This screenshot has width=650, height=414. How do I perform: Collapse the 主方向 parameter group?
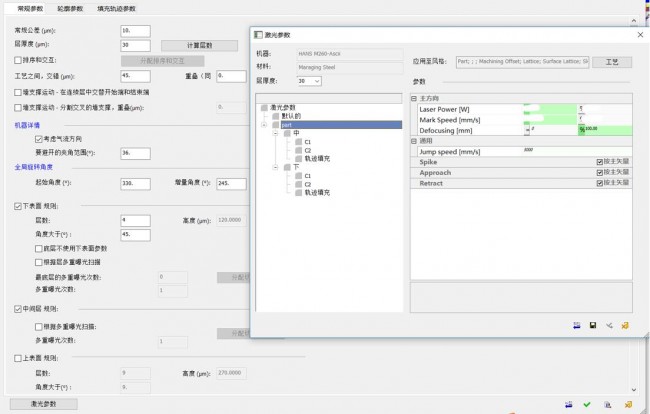[414, 99]
